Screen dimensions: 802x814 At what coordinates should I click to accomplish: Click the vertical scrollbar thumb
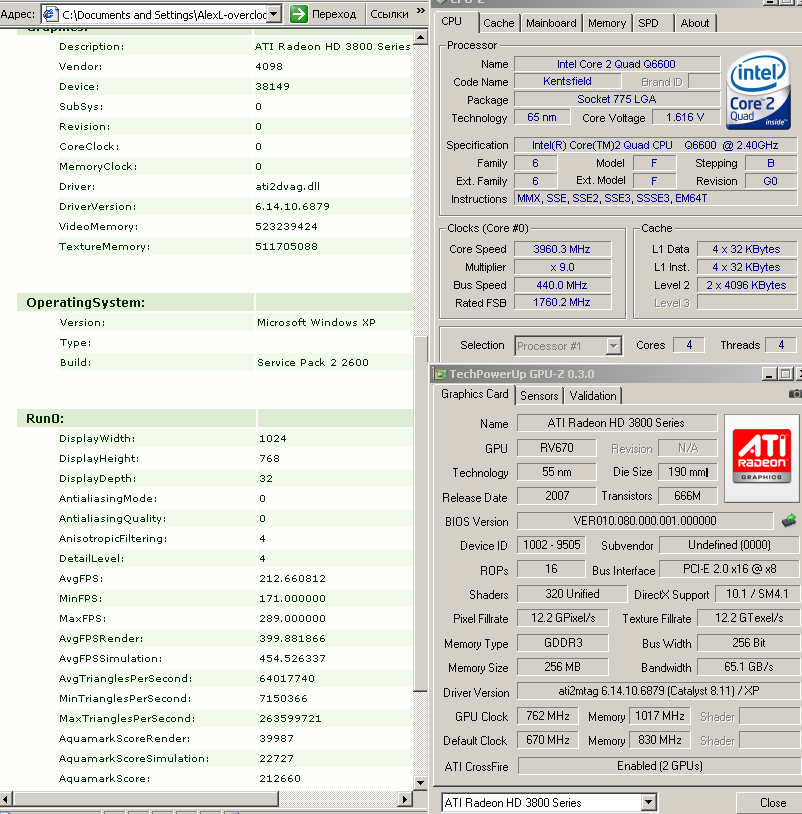[420, 514]
